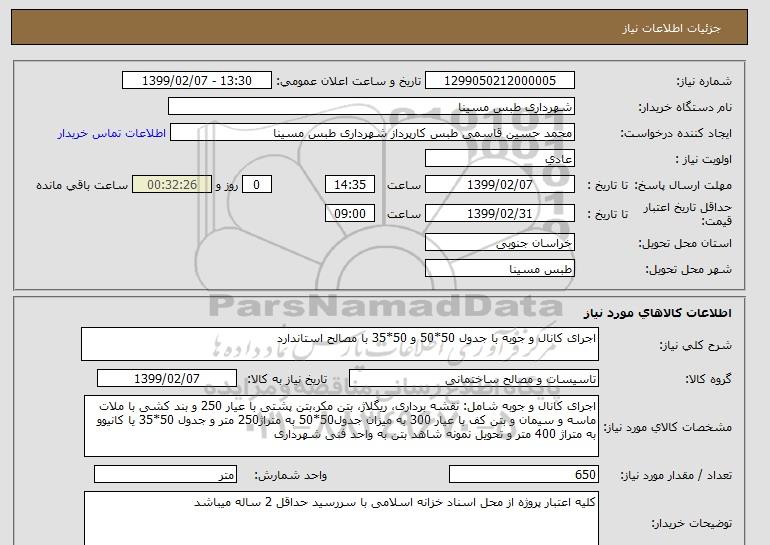Click the label ایجاد کننده درخواست
770x545 pixels.
click(676, 134)
